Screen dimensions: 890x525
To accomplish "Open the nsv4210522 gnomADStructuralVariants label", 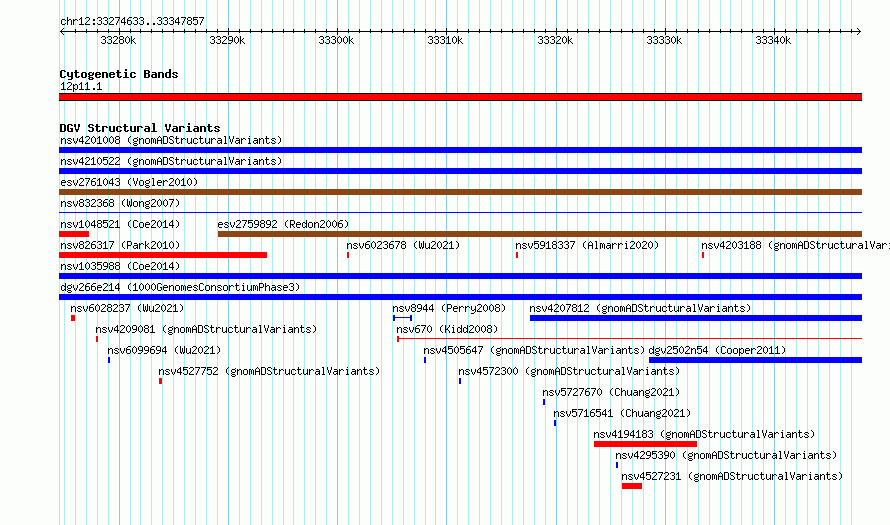I will point(171,161).
